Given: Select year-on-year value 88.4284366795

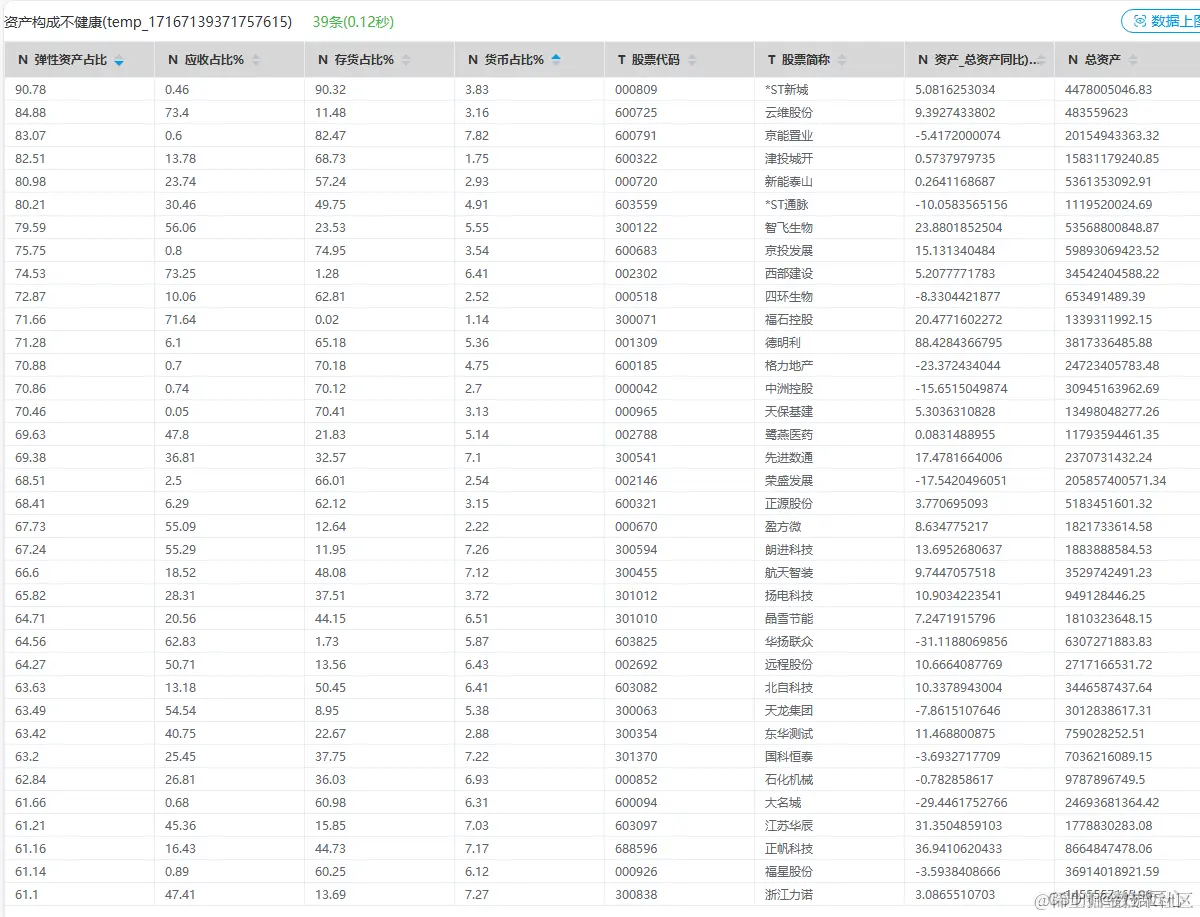Looking at the screenshot, I should (958, 343).
